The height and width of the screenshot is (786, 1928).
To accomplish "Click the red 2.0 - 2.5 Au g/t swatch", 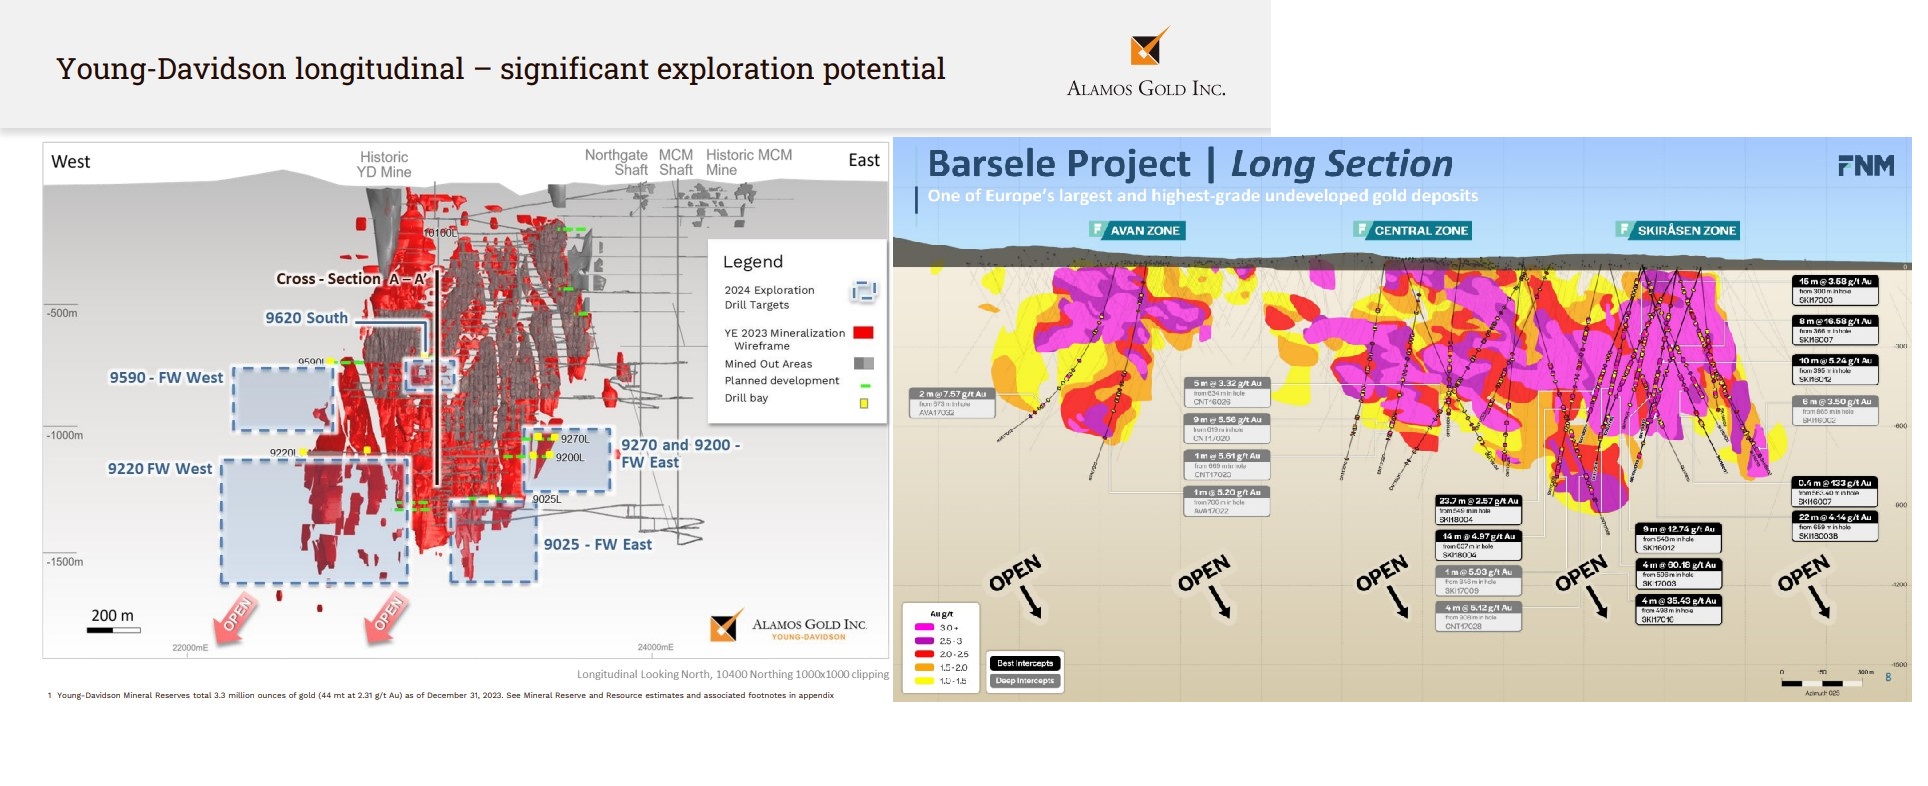I will [924, 654].
